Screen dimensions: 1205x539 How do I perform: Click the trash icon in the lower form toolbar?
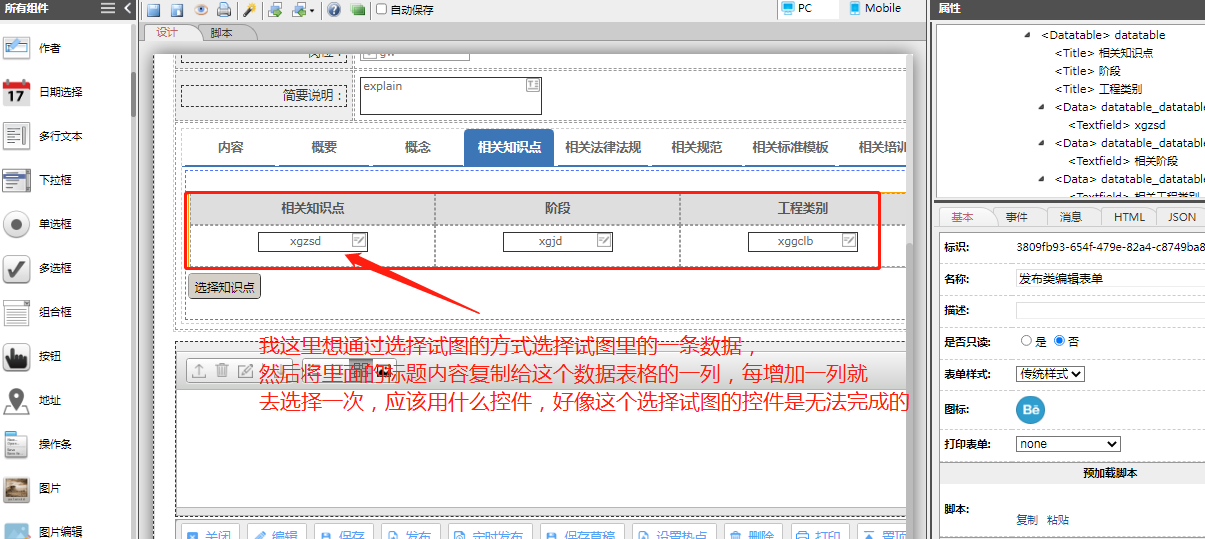(222, 371)
